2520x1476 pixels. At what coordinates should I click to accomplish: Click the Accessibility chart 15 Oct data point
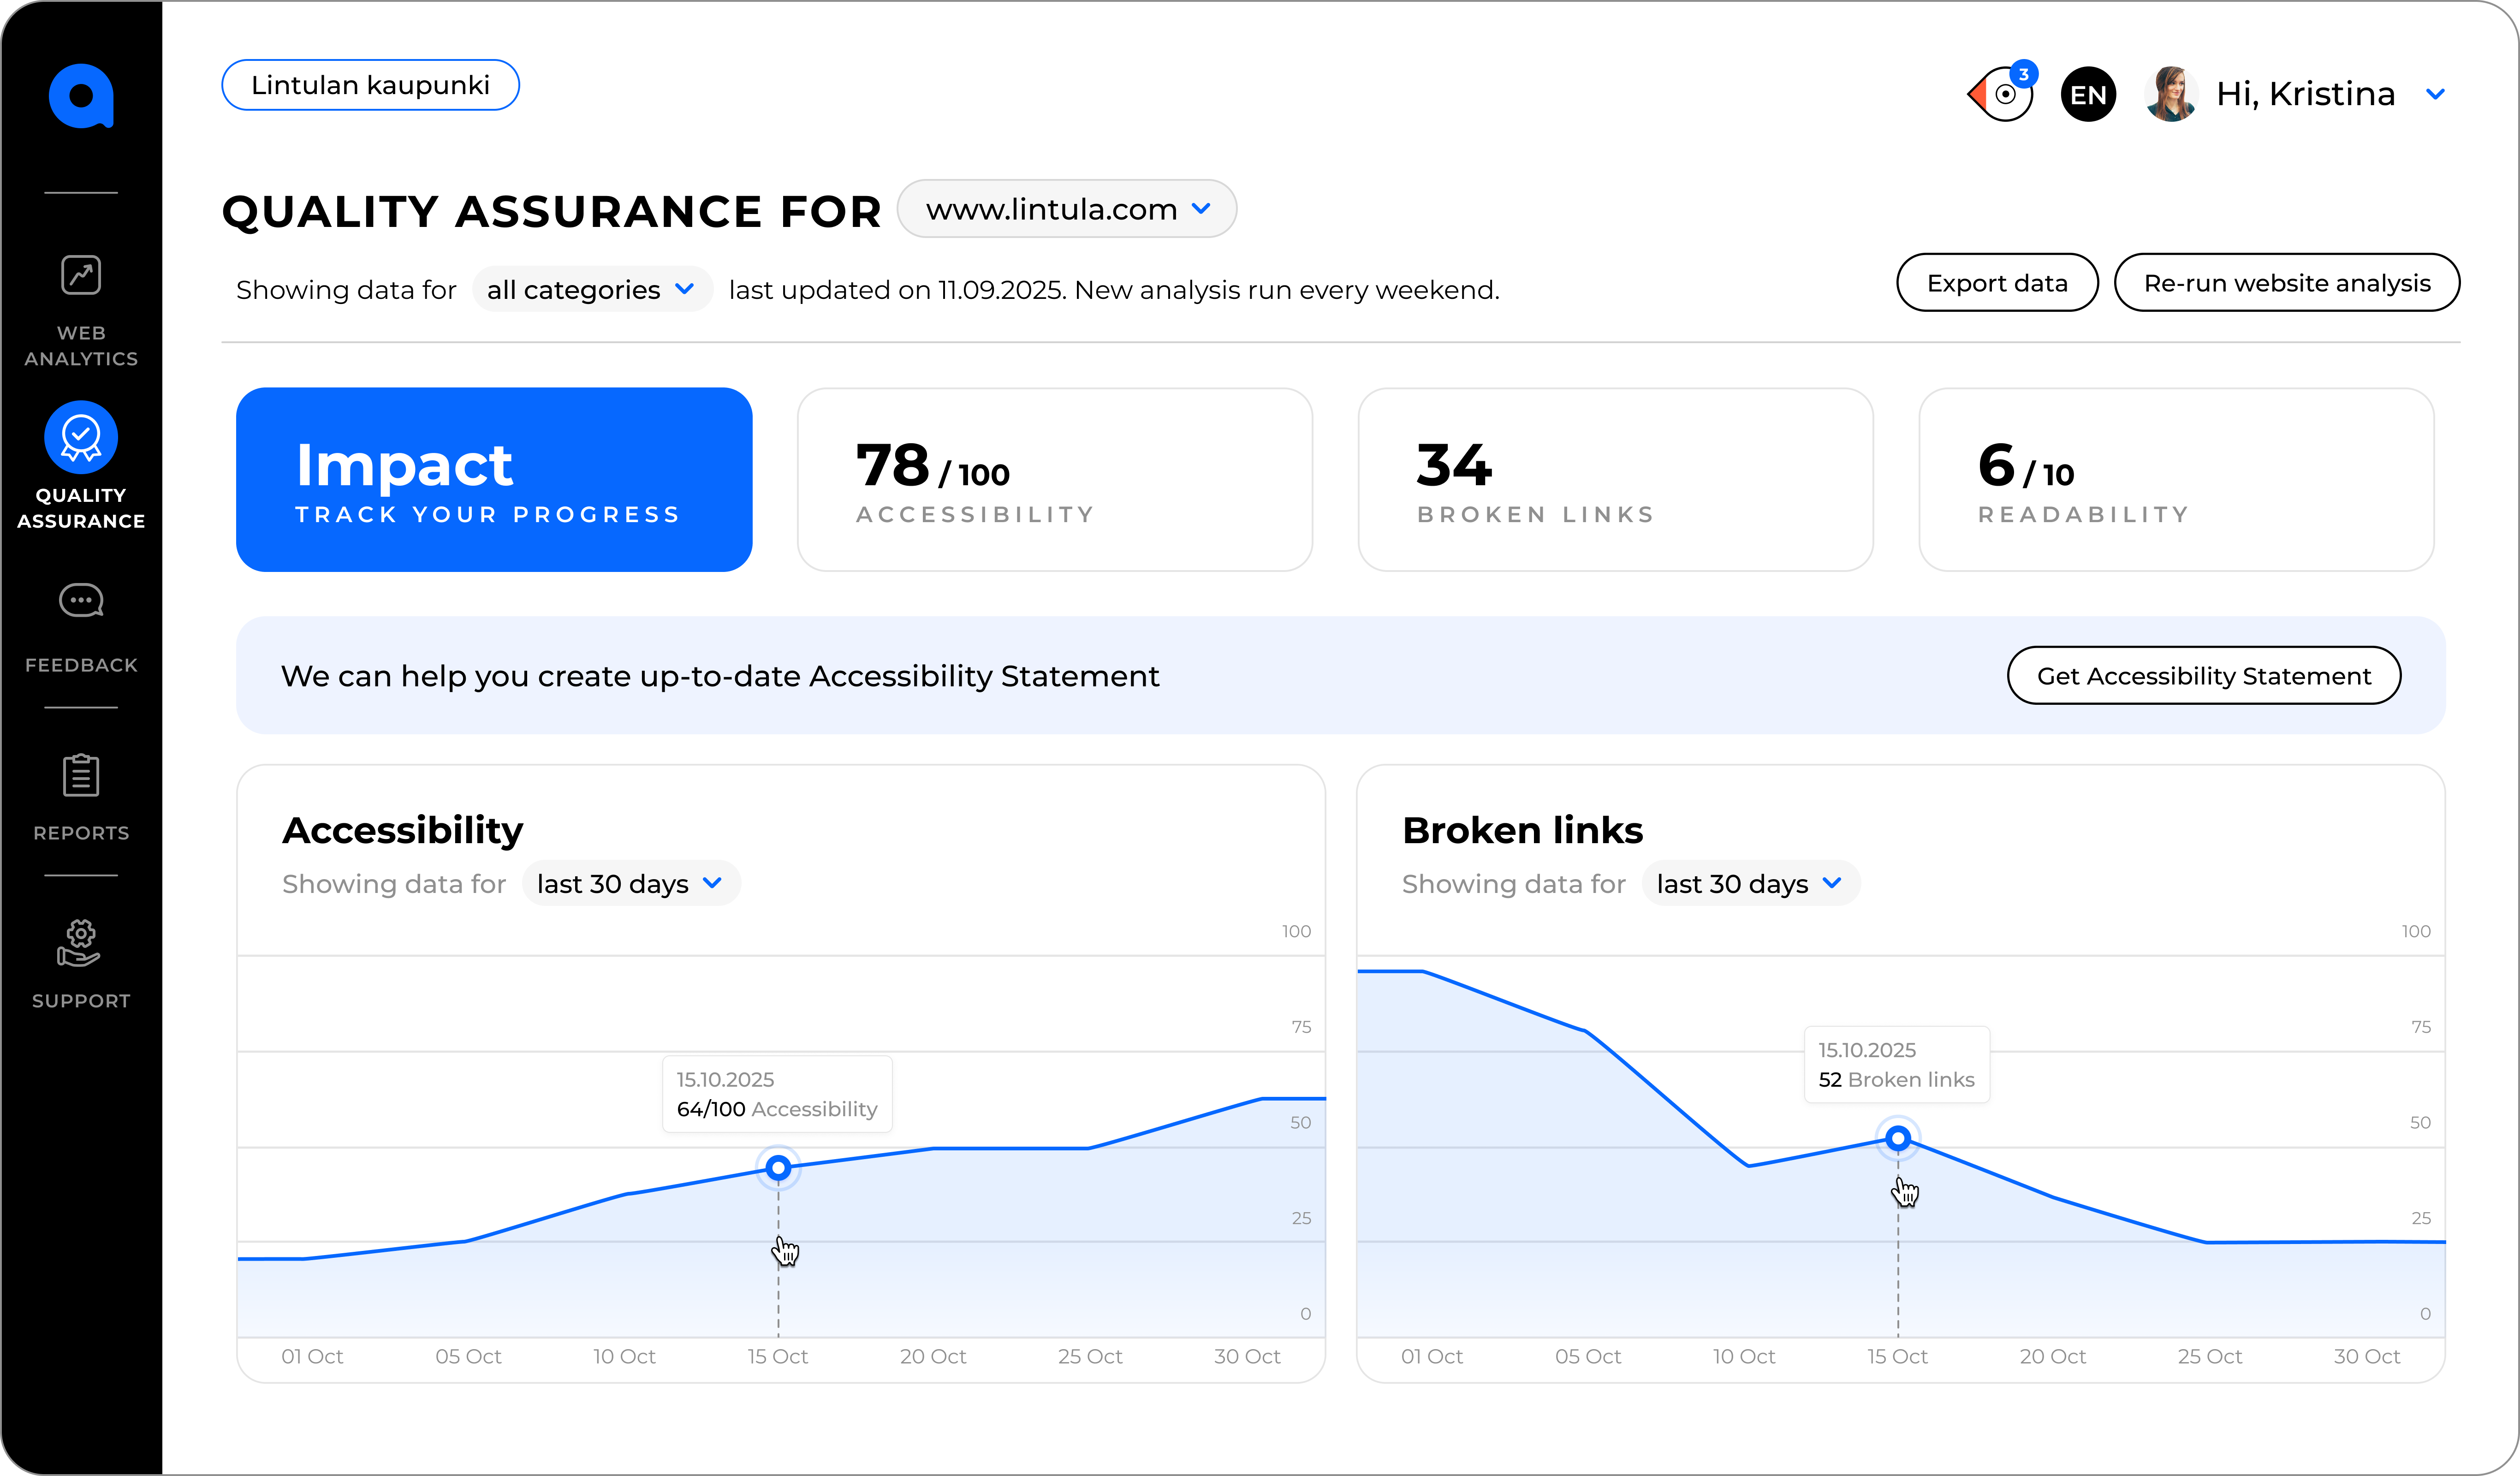pyautogui.click(x=778, y=1167)
